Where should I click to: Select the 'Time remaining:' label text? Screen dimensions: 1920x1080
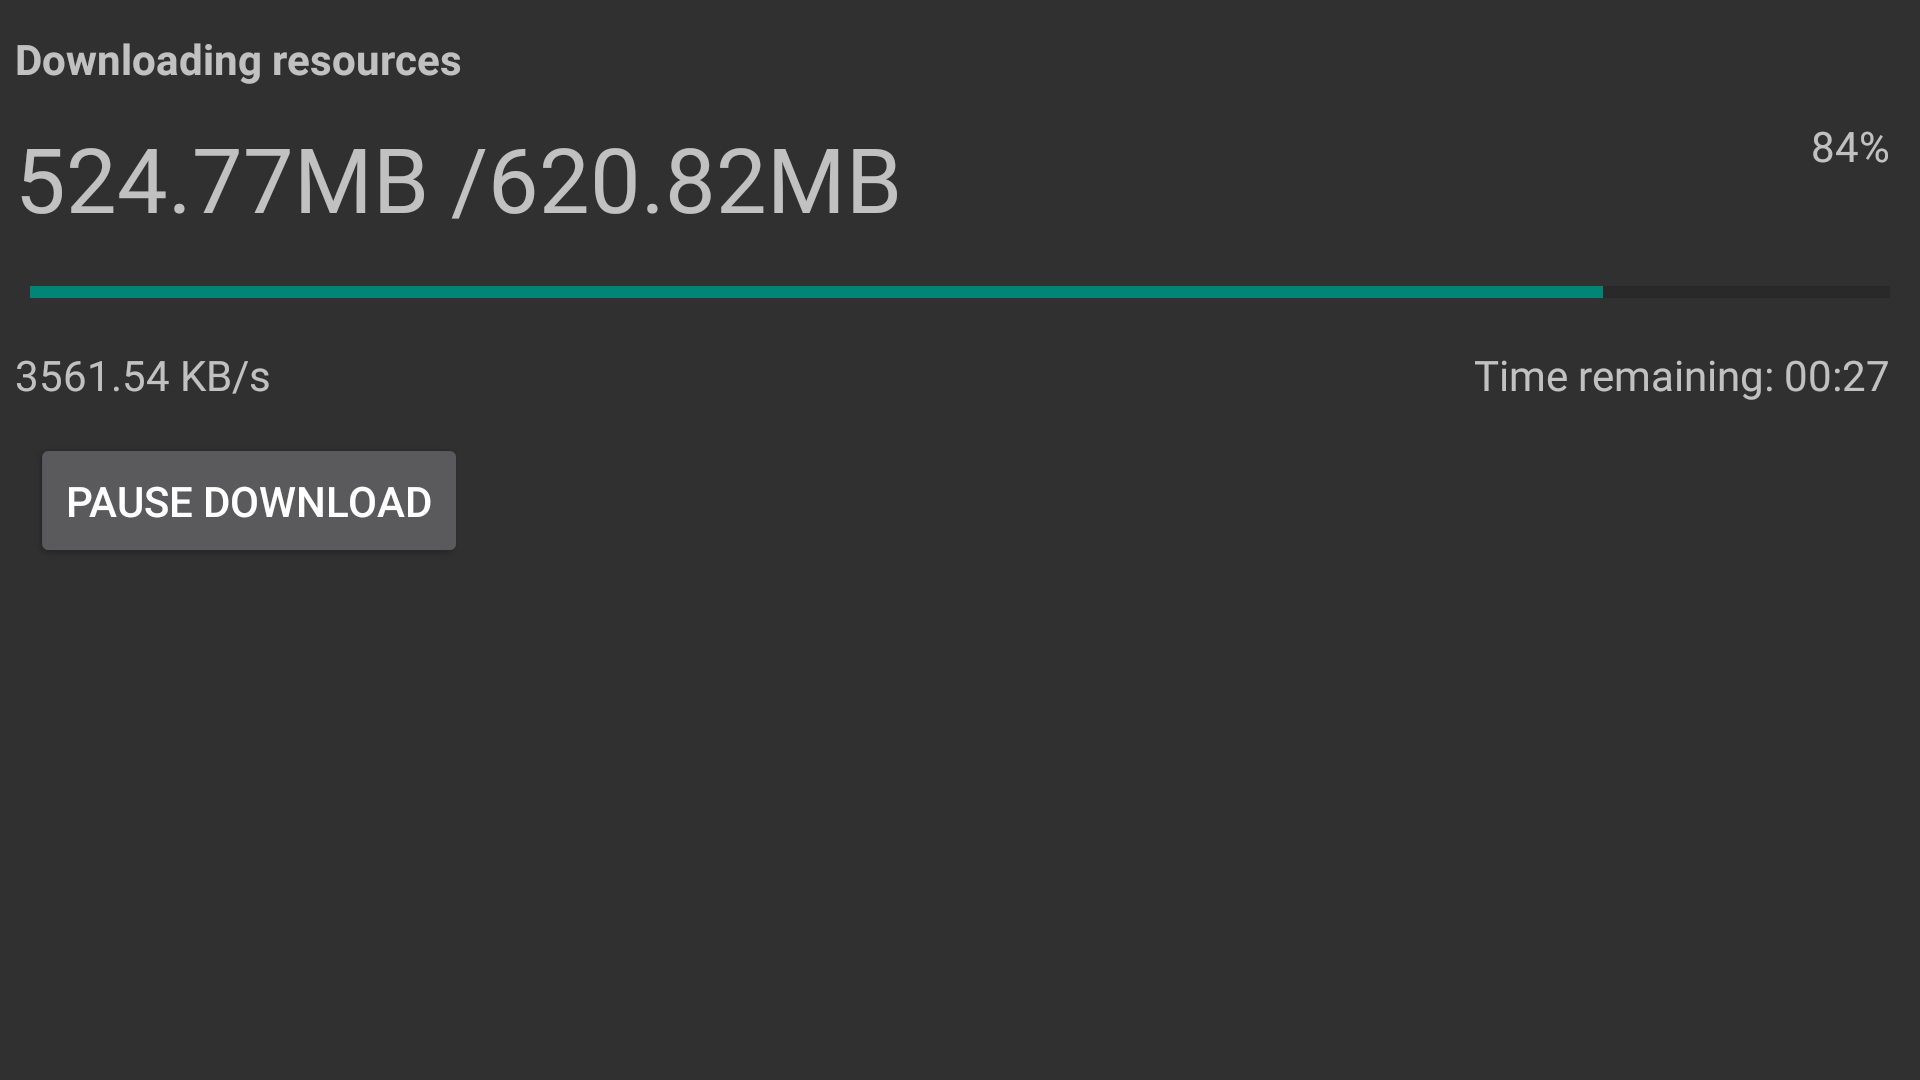(x=1624, y=377)
